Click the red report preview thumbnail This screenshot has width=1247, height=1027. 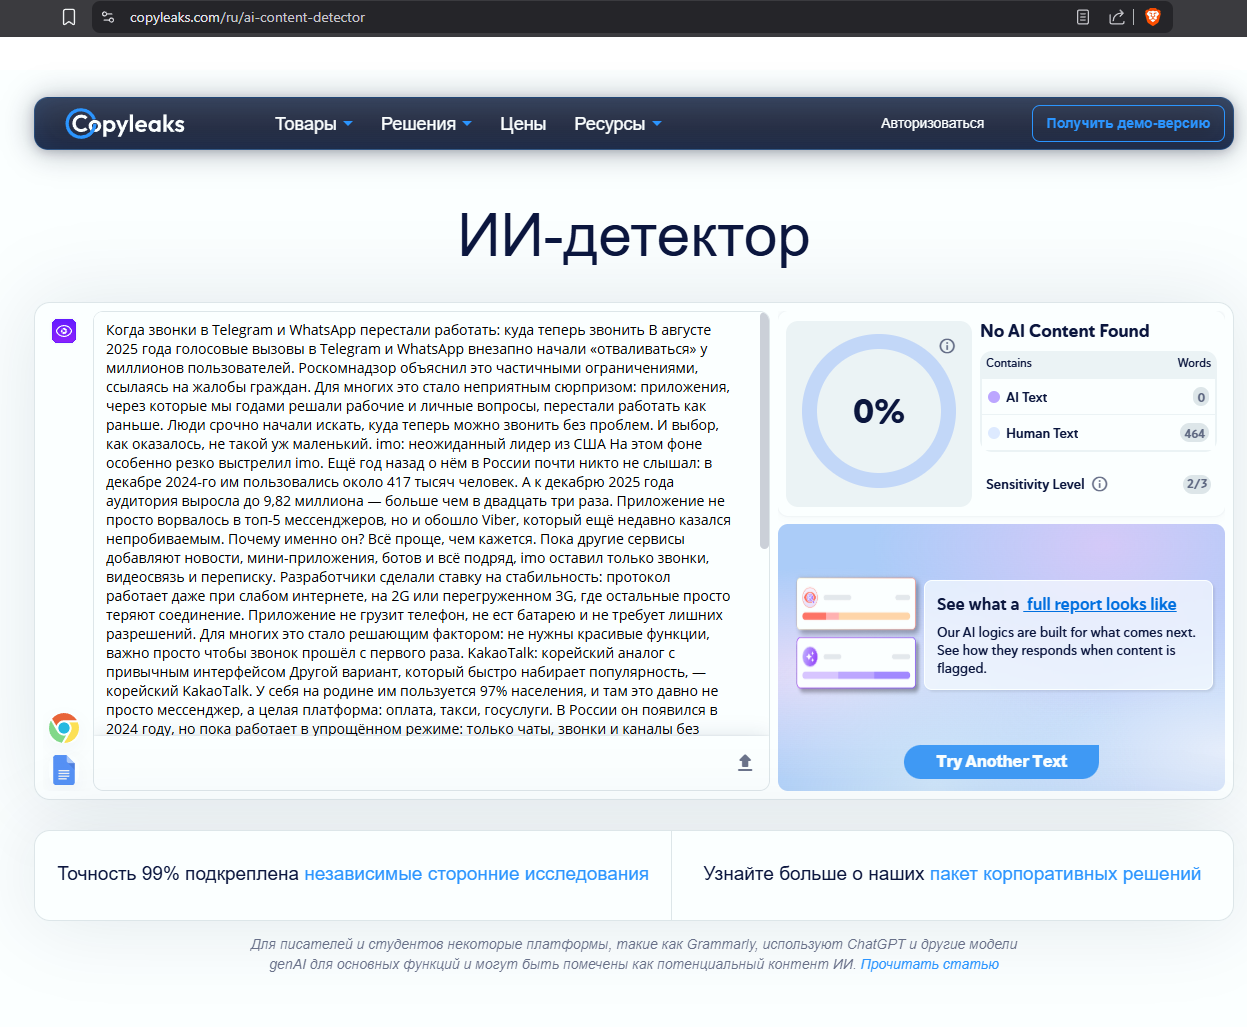(x=856, y=603)
